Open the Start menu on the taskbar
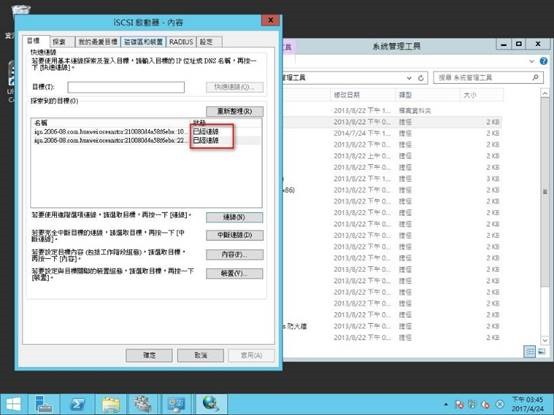 point(13,404)
